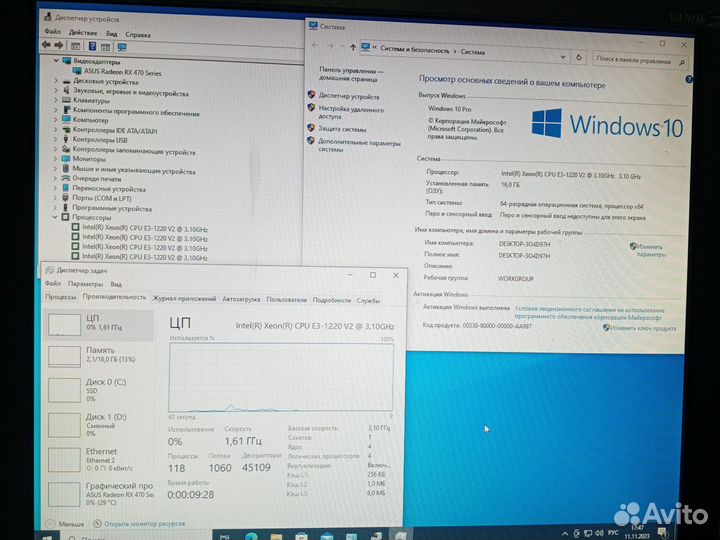Click the up arrow in System window navigation
The image size is (720, 540).
pyautogui.click(x=354, y=48)
